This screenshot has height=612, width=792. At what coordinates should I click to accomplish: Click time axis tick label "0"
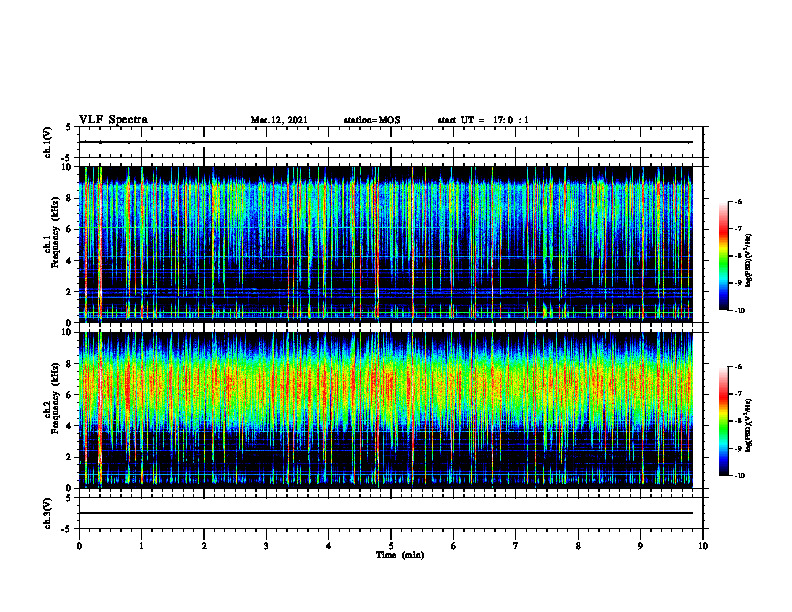click(79, 546)
